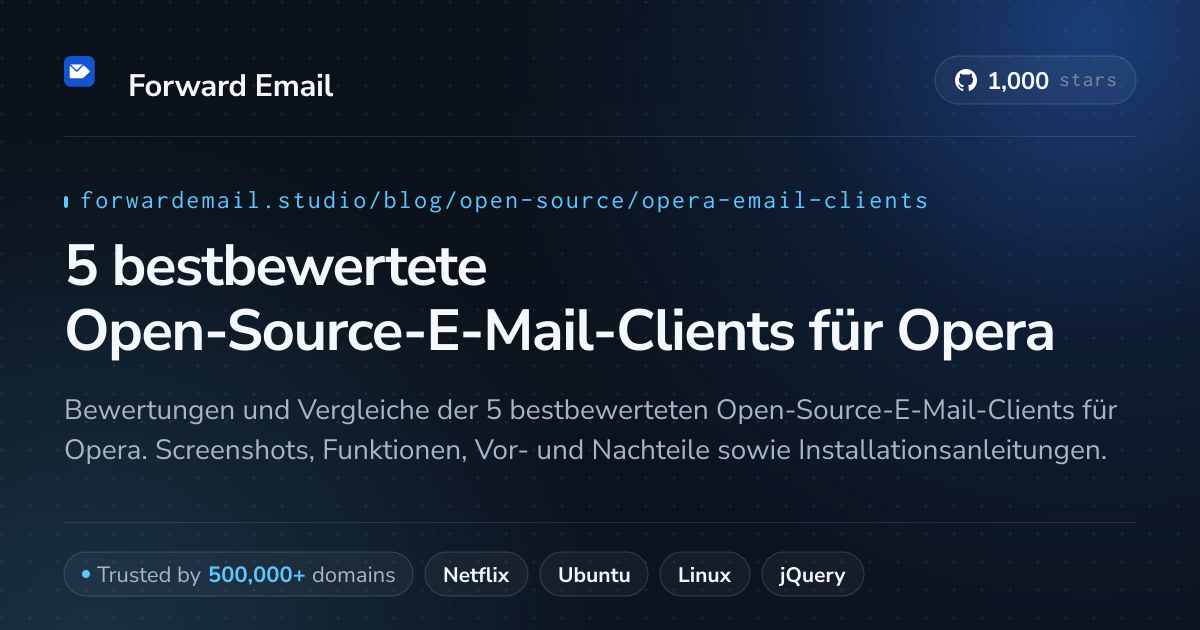Click the headline '5 bestbewertete Open-Source-E-Mail-Clients für Opera'
Image resolution: width=1200 pixels, height=630 pixels.
pos(560,299)
